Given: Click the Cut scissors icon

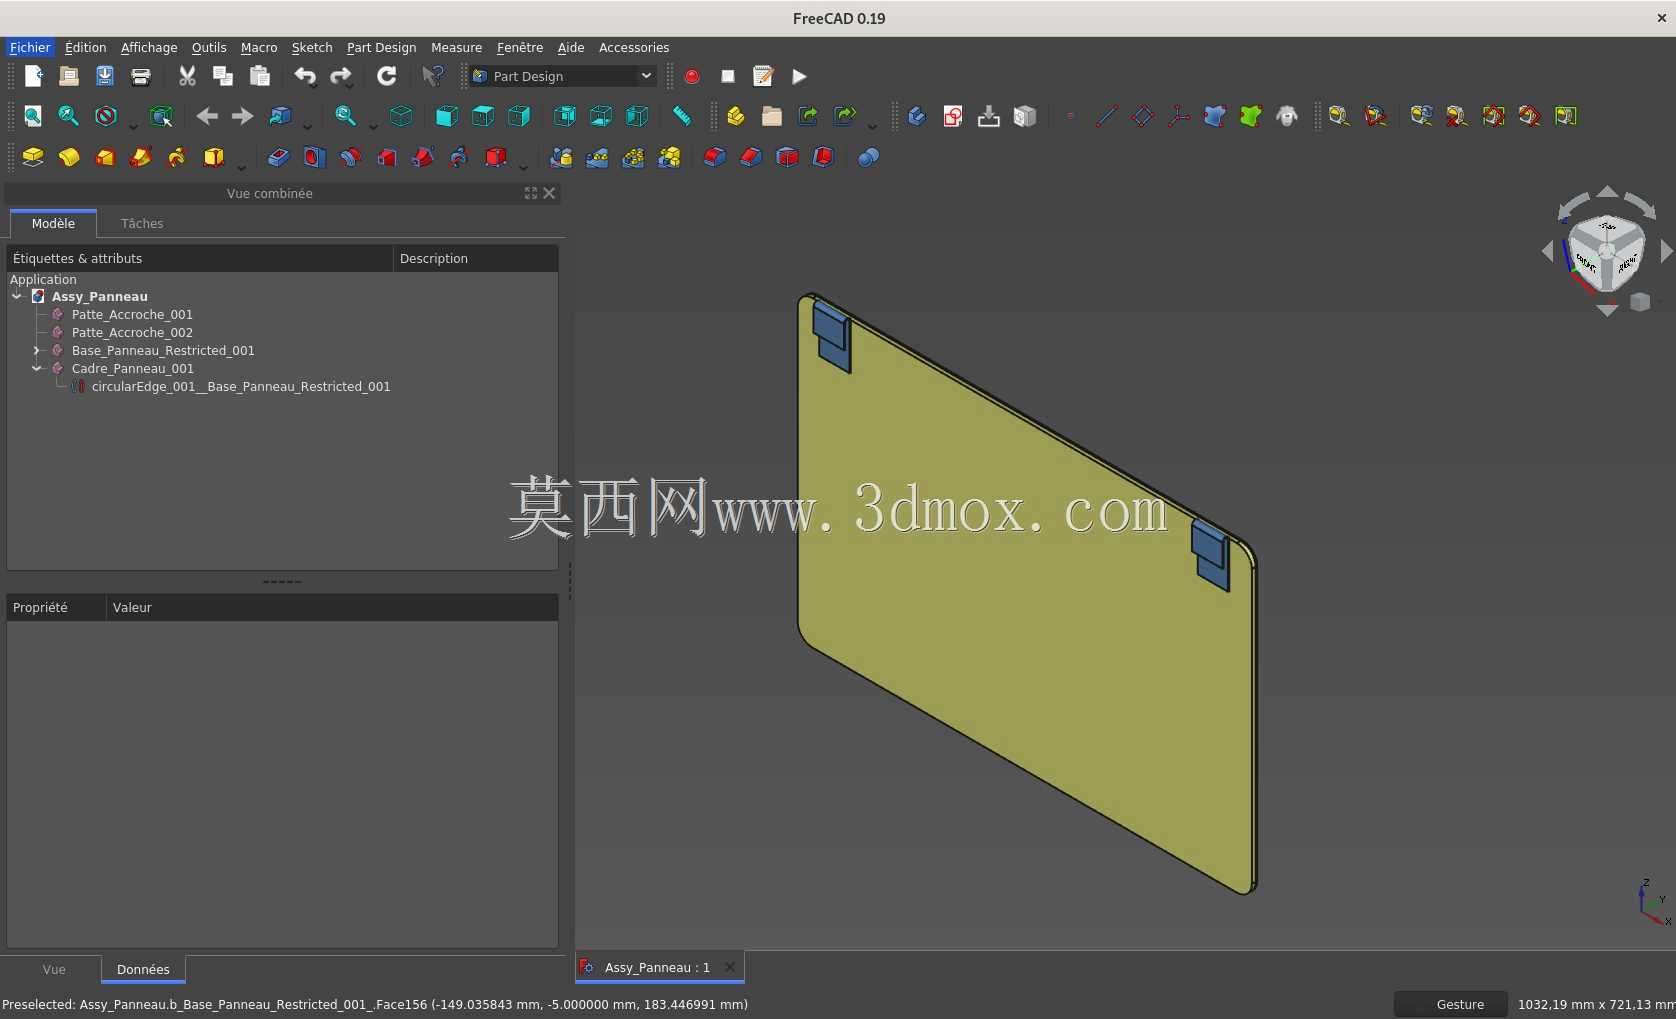Looking at the screenshot, I should (187, 76).
